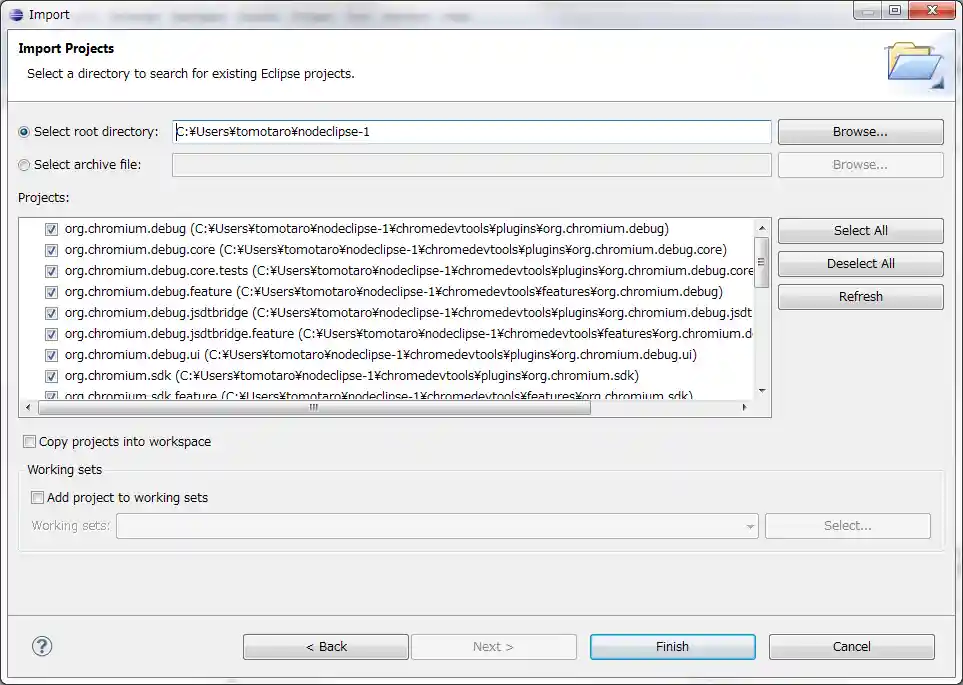This screenshot has height=685, width=963.
Task: Open the Working sets dropdown
Action: pyautogui.click(x=749, y=525)
